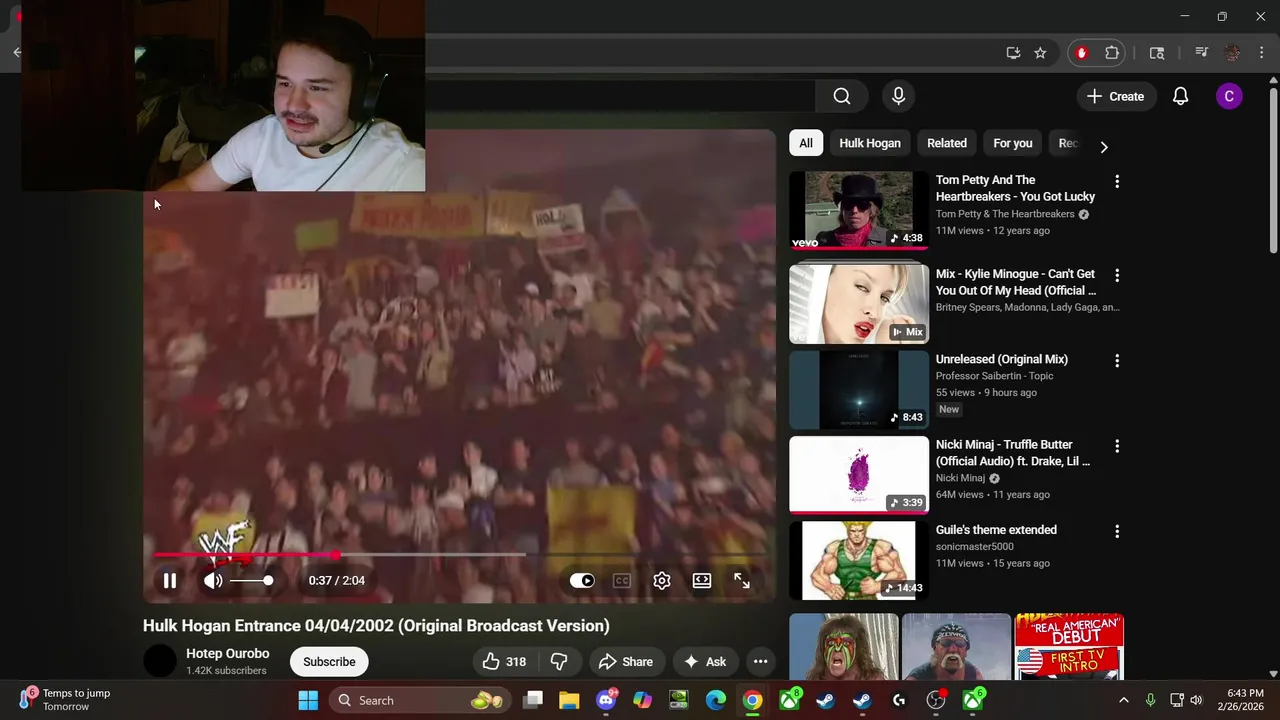The width and height of the screenshot is (1280, 720).
Task: Click the Ask button
Action: 705,661
